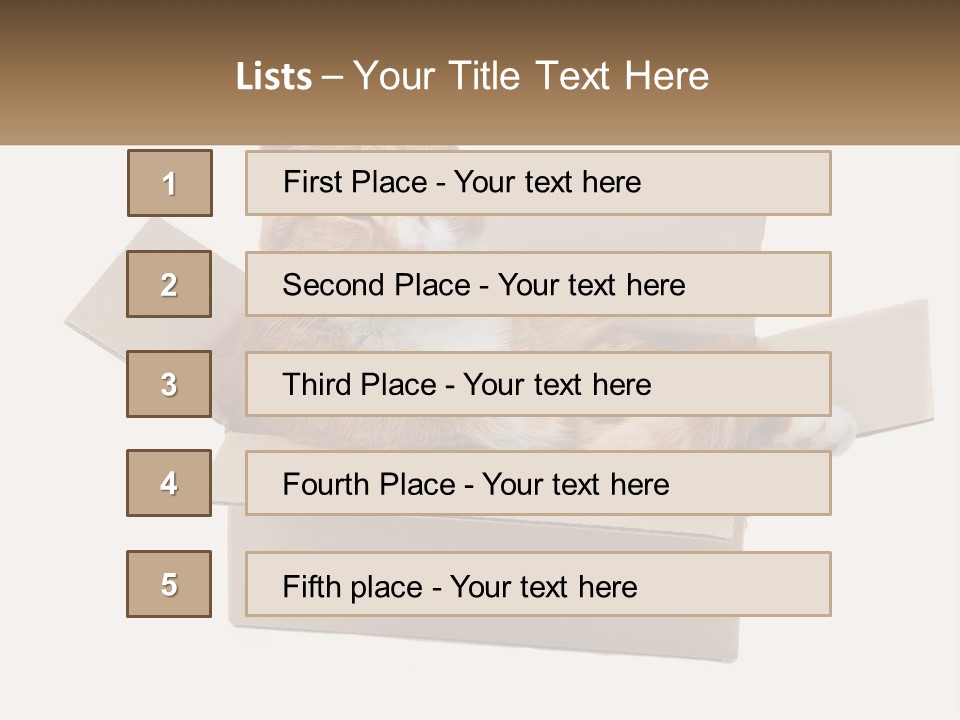
Task: Click the number 3 box
Action: coord(169,384)
